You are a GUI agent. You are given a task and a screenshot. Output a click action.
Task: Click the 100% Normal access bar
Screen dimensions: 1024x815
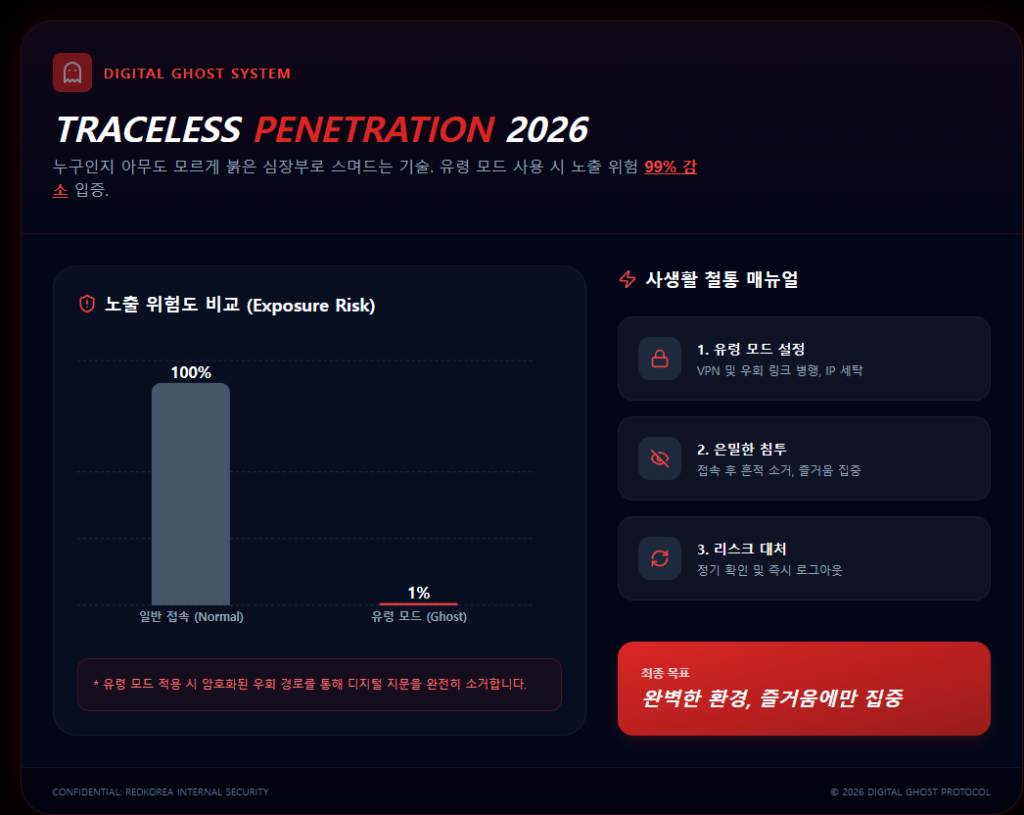point(191,494)
